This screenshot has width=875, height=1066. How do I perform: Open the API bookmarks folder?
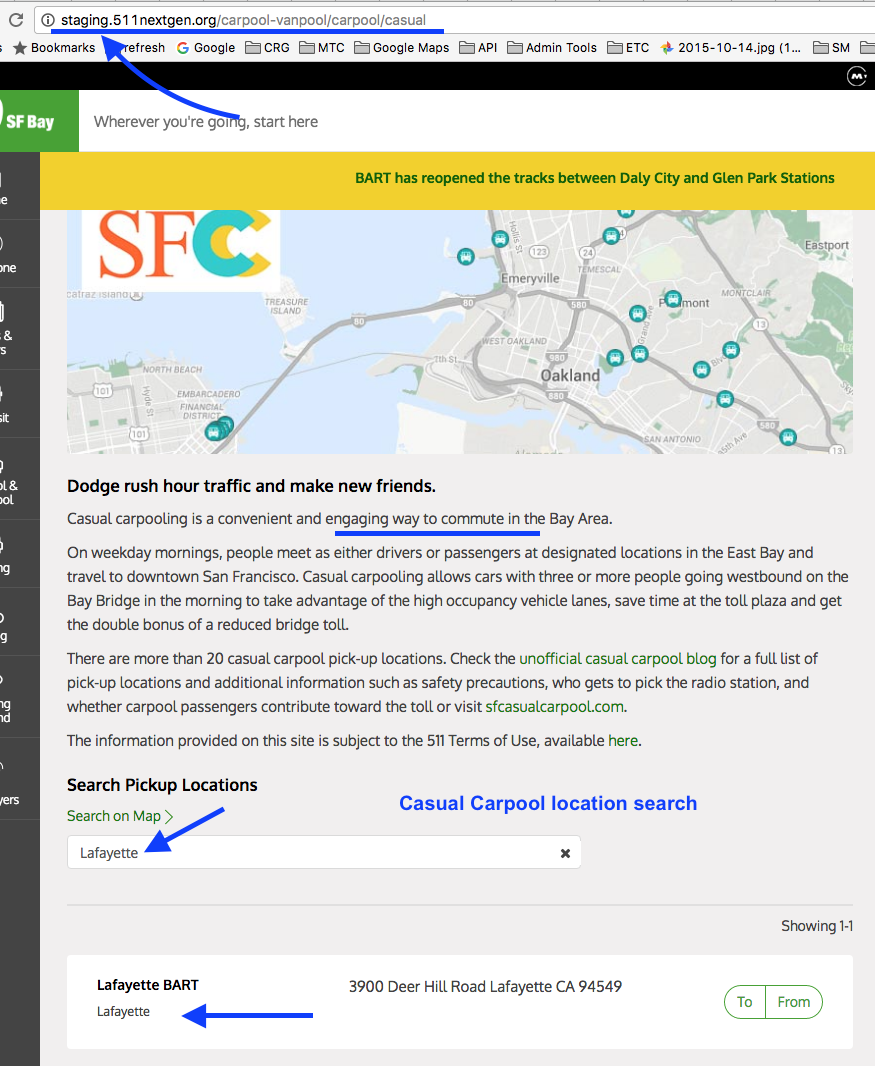coord(479,48)
